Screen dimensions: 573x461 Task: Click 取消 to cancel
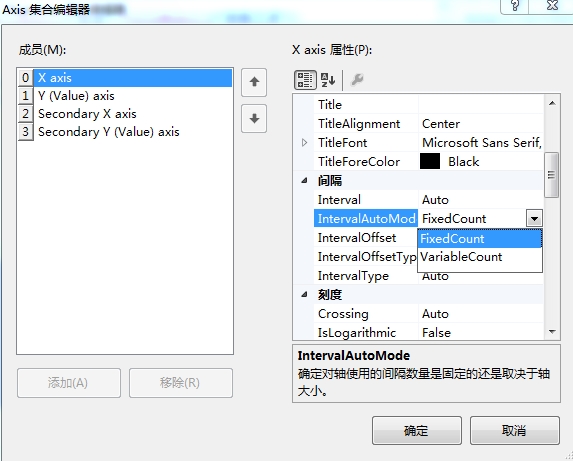pyautogui.click(x=515, y=430)
